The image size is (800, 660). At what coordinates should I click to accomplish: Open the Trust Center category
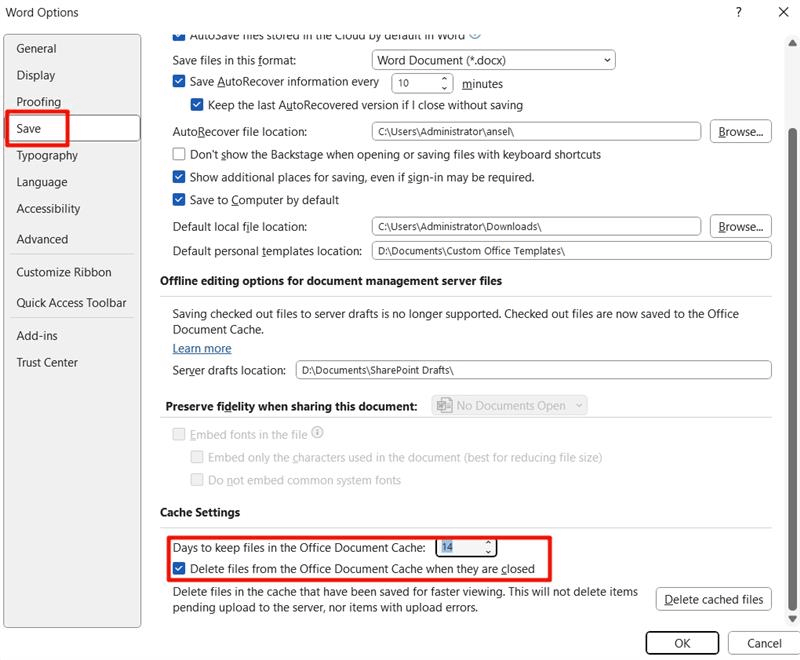click(x=47, y=362)
